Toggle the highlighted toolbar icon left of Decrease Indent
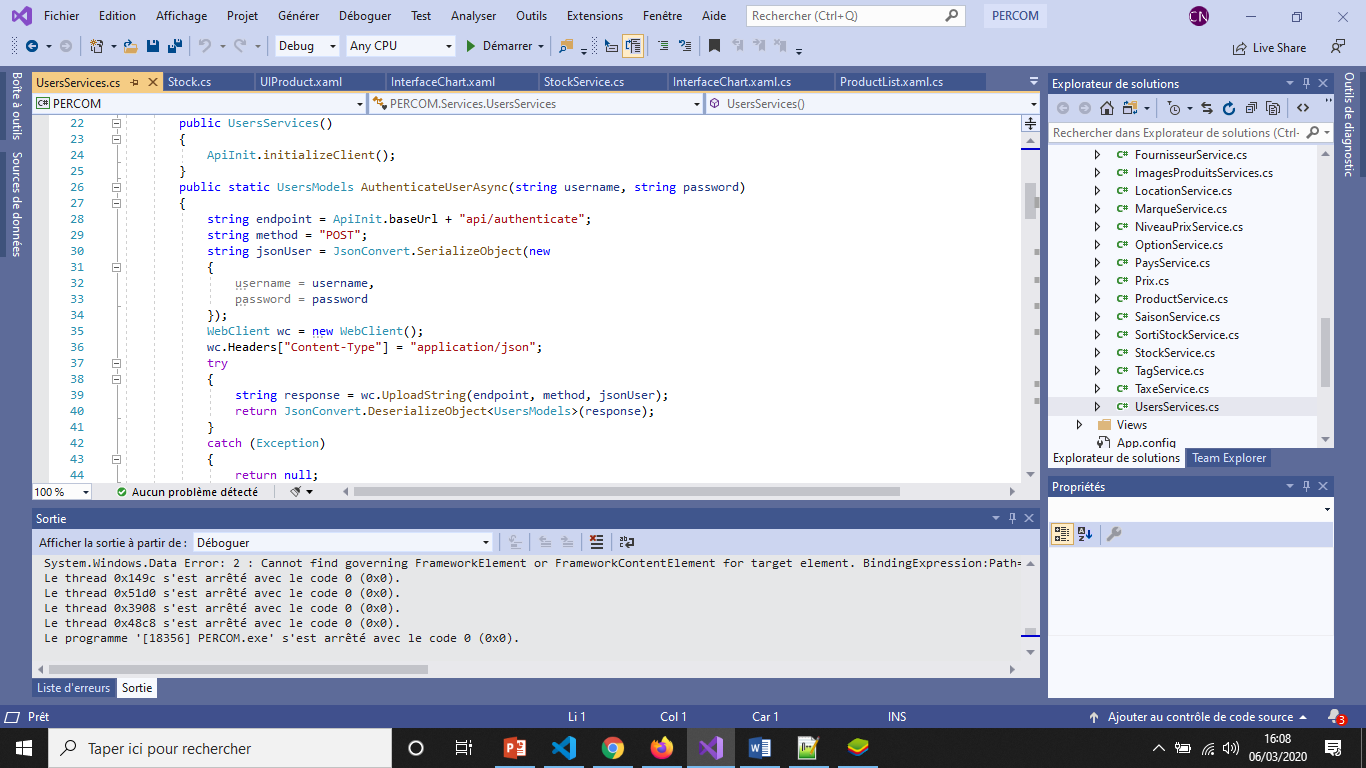1366x768 pixels. point(632,46)
